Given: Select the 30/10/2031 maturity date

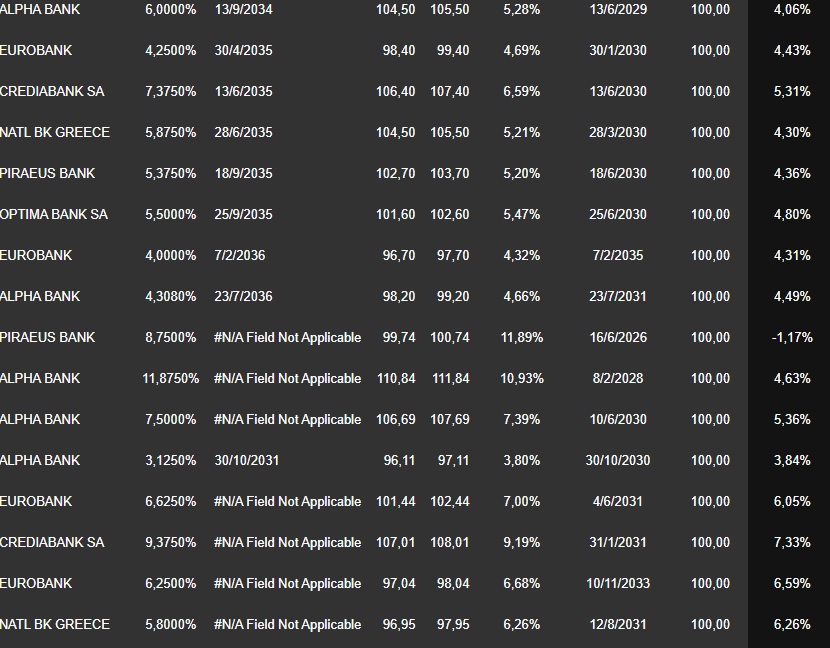Looking at the screenshot, I should pyautogui.click(x=247, y=461).
